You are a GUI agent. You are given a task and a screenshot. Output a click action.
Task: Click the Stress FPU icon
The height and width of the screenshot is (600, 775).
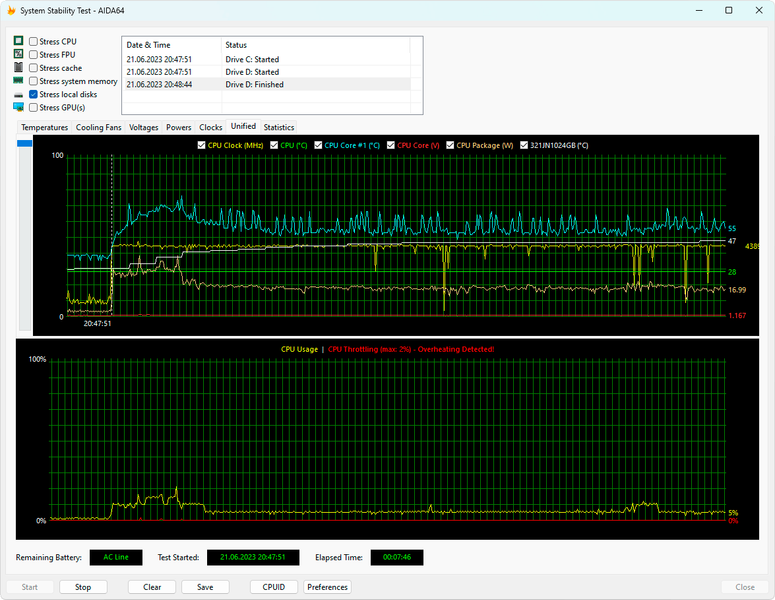[x=18, y=54]
